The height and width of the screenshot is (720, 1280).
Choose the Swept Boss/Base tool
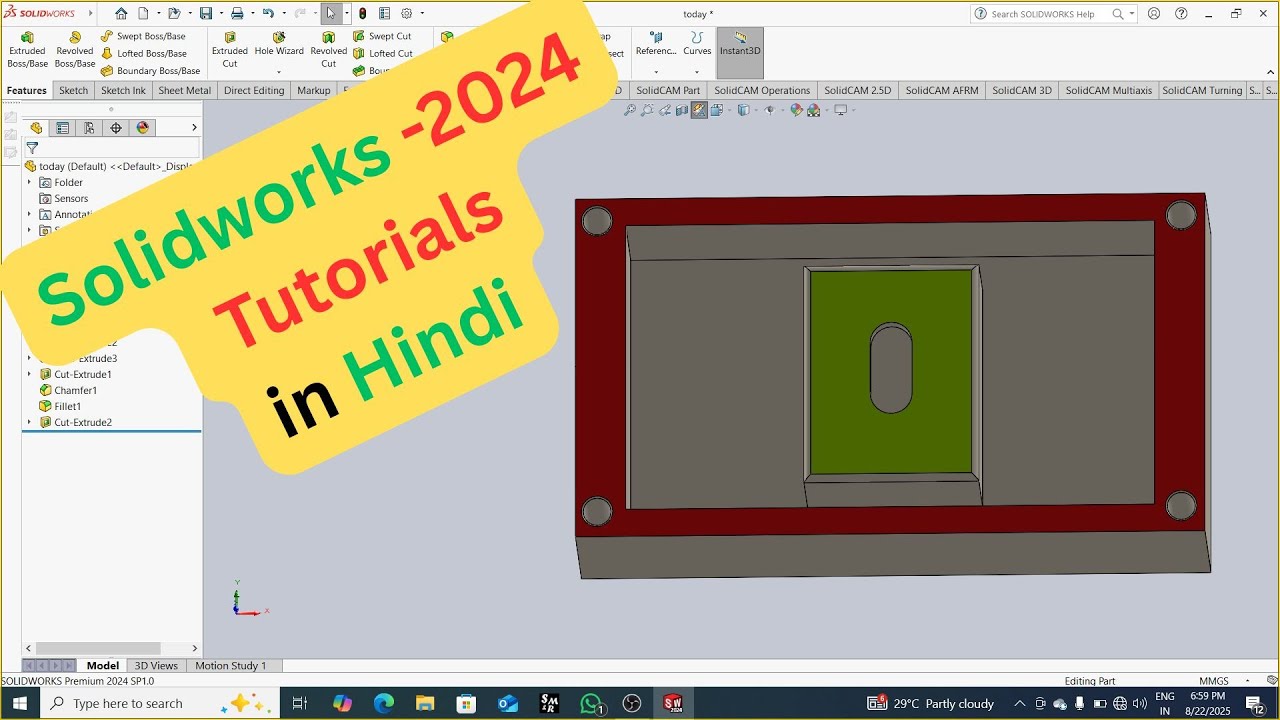click(143, 36)
